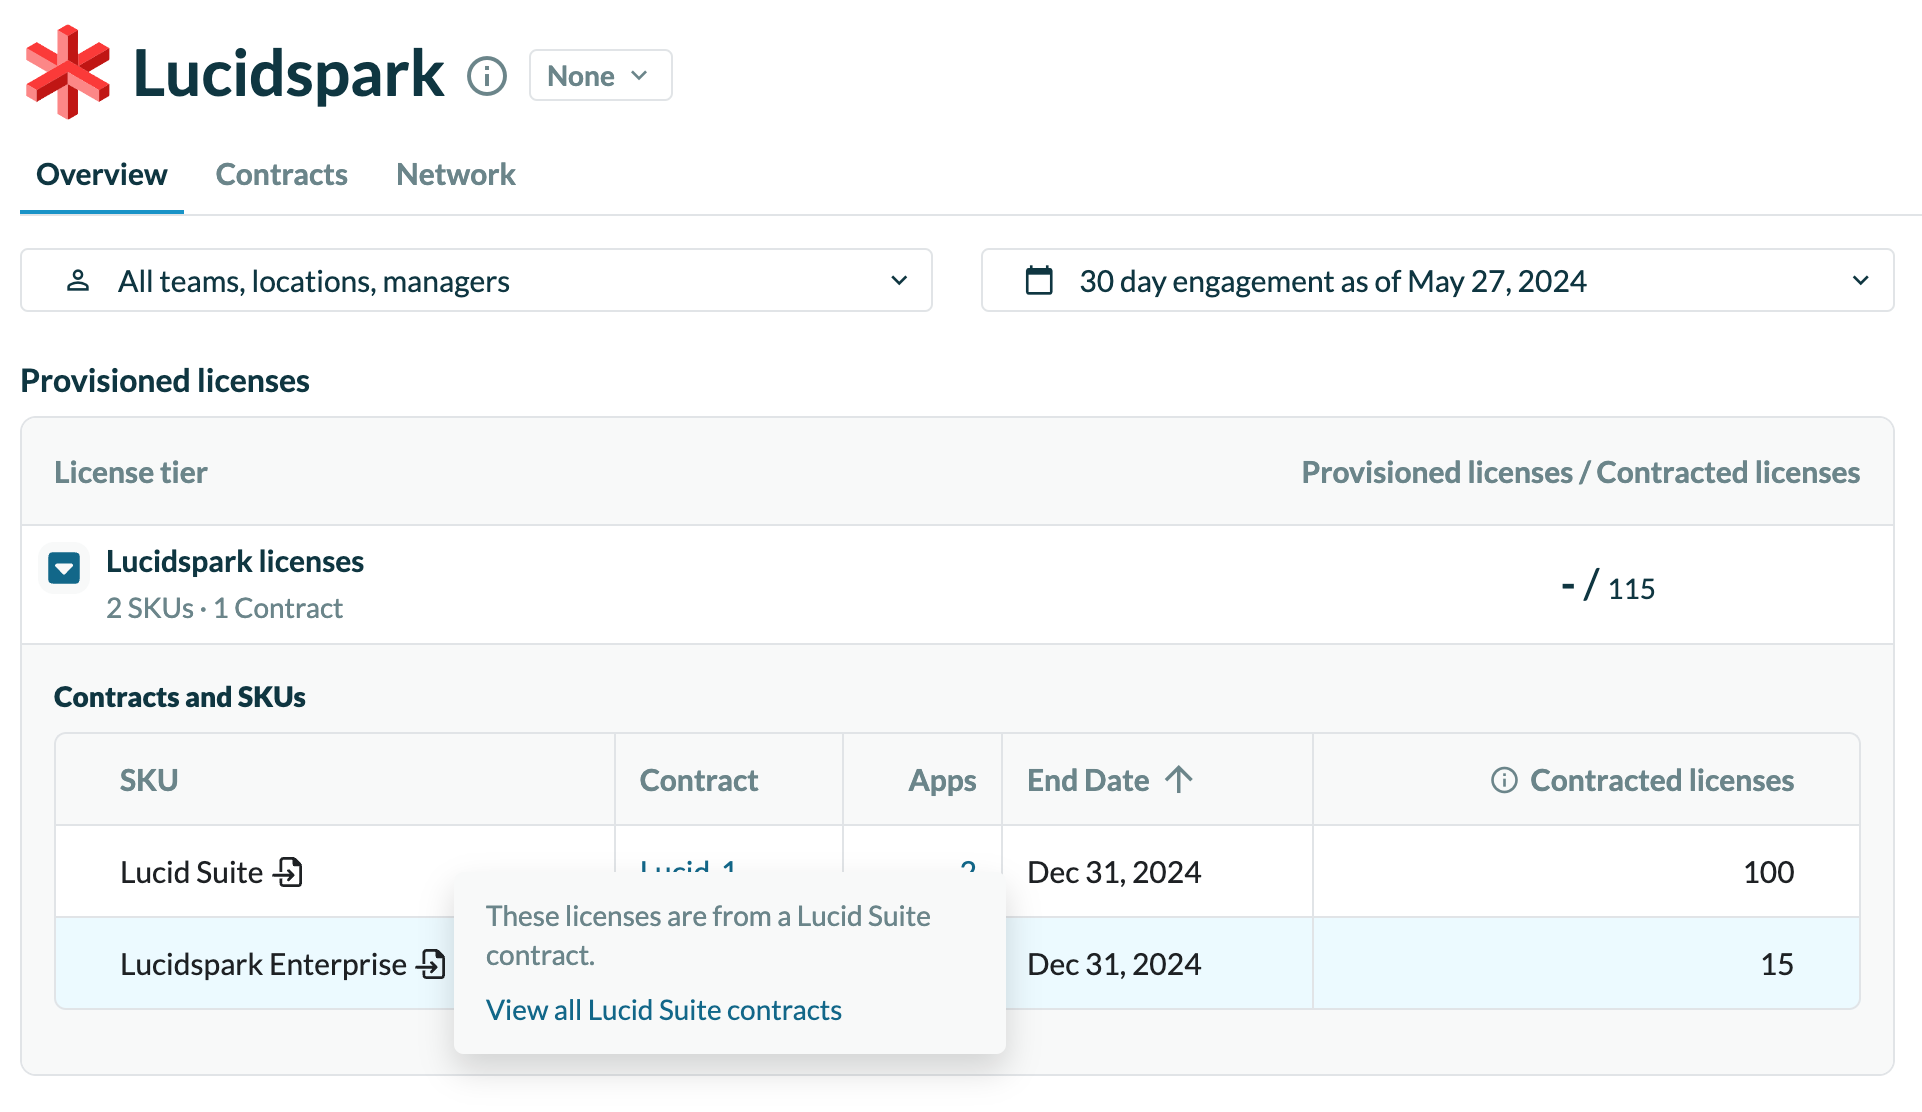Click the Apps column header
Image resolution: width=1922 pixels, height=1112 pixels.
coord(941,780)
